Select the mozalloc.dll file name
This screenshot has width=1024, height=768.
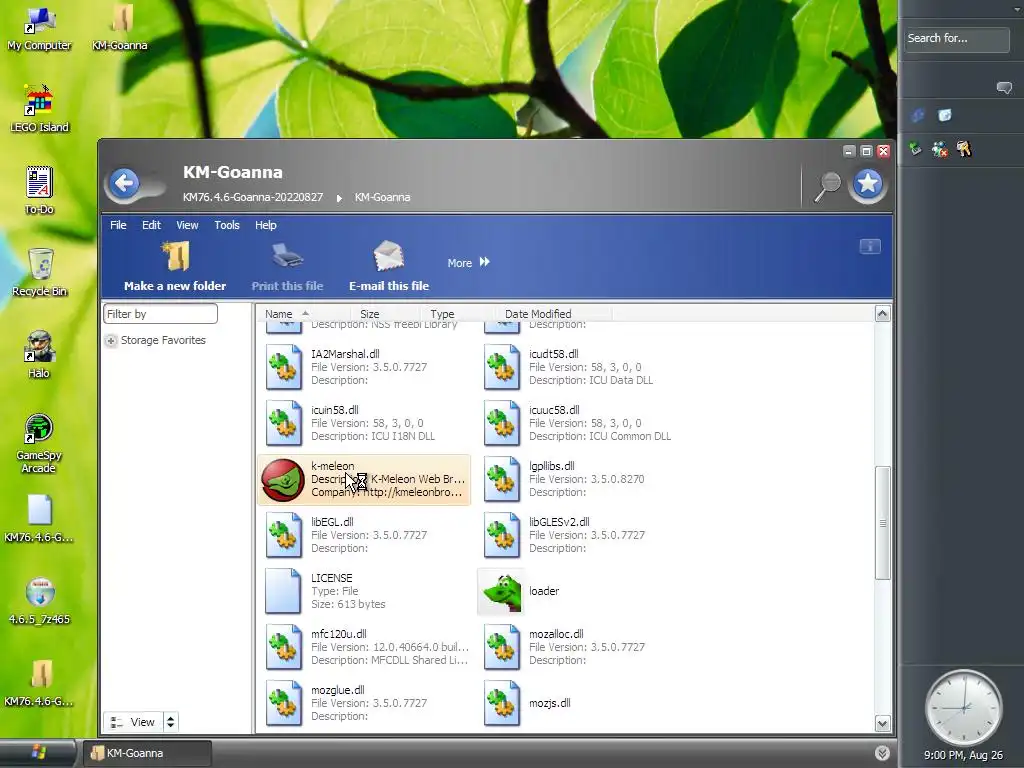point(556,634)
